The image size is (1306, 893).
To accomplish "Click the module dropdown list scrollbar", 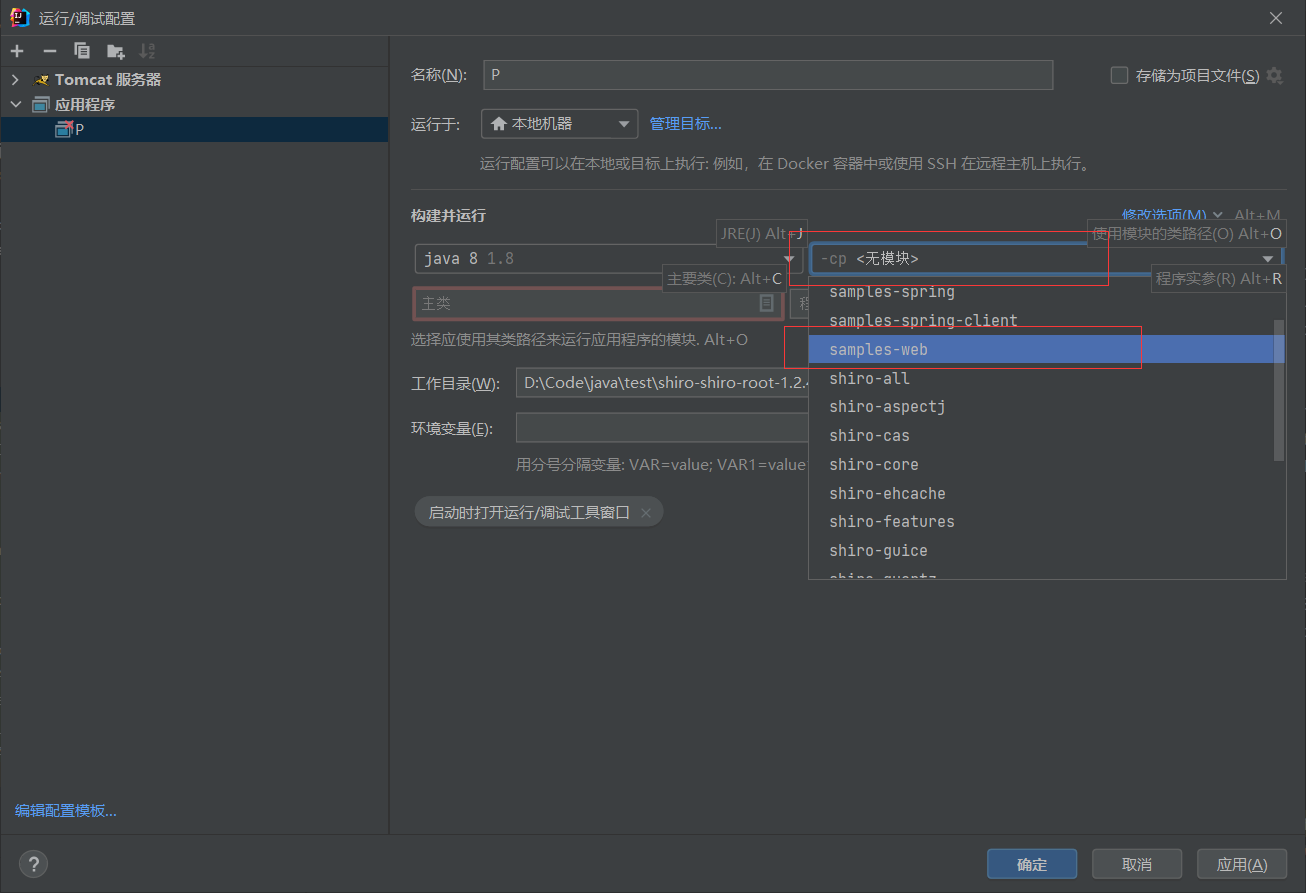I will tap(1279, 390).
